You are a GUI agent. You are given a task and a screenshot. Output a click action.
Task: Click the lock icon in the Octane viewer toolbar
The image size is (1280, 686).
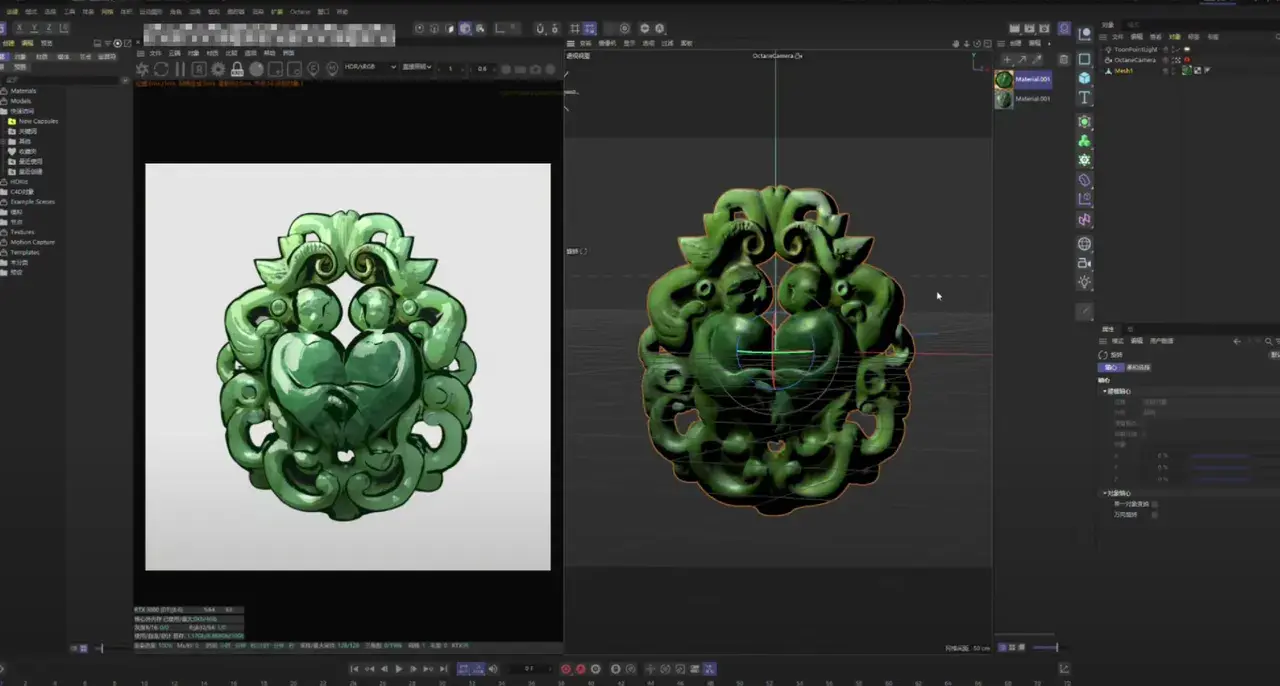coord(237,70)
